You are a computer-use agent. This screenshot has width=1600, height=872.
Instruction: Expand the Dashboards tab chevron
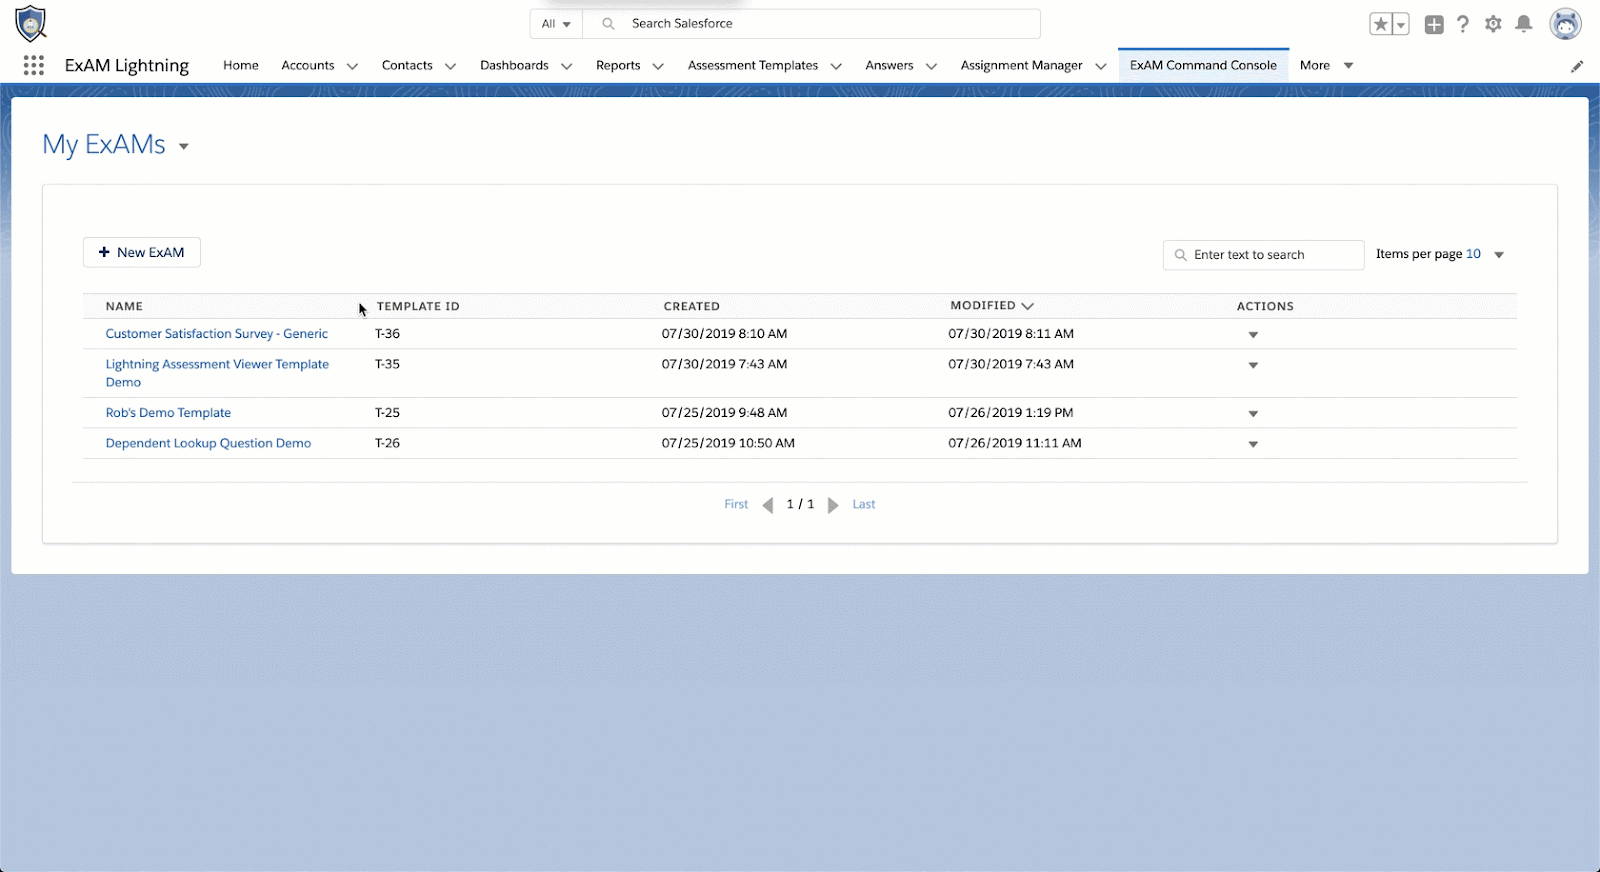pos(566,66)
